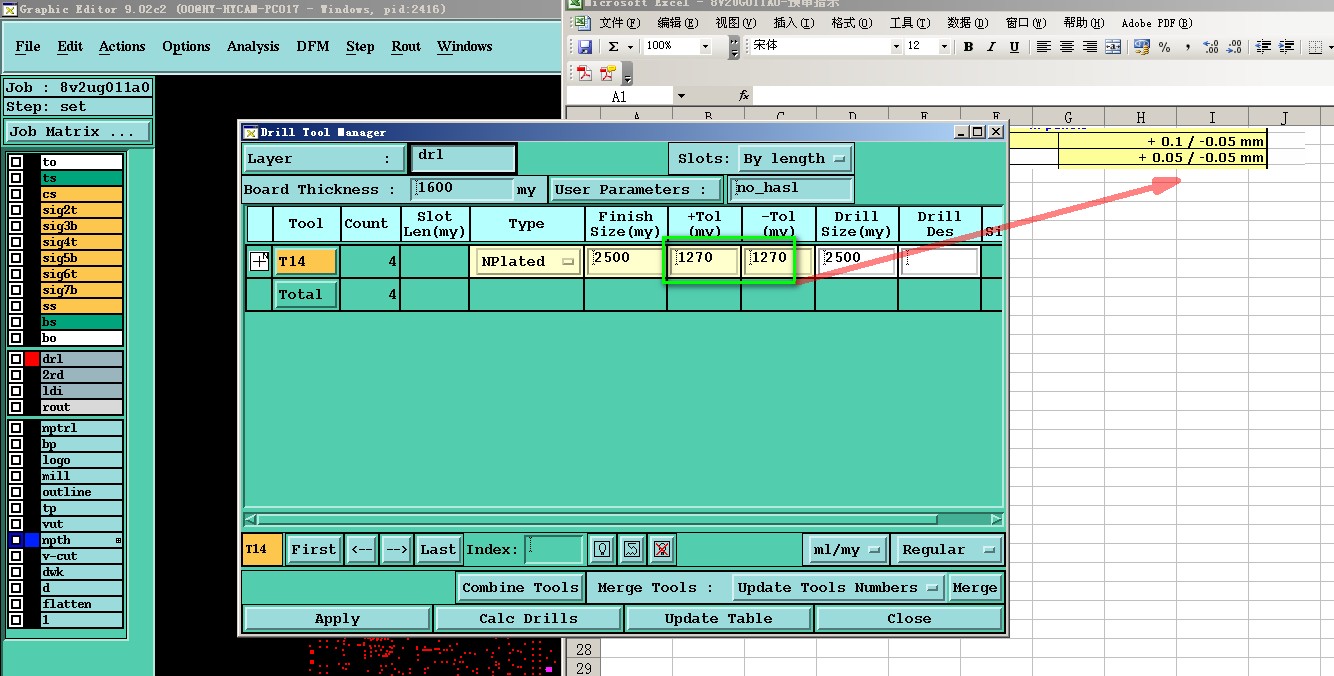Toggle the checkbox for layer to

tap(16, 162)
